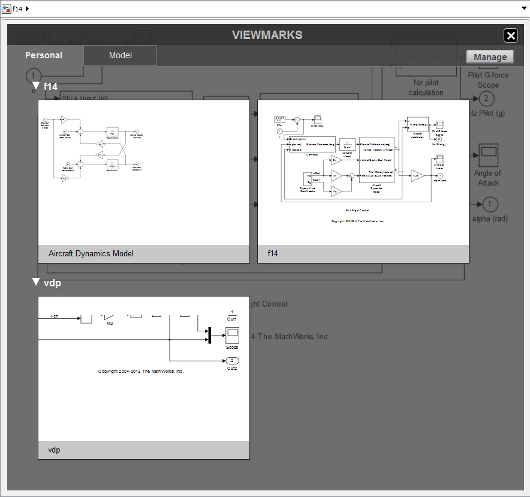Viewport: 530px width, 497px height.
Task: Click the f14 group heading text
Action: (51, 87)
